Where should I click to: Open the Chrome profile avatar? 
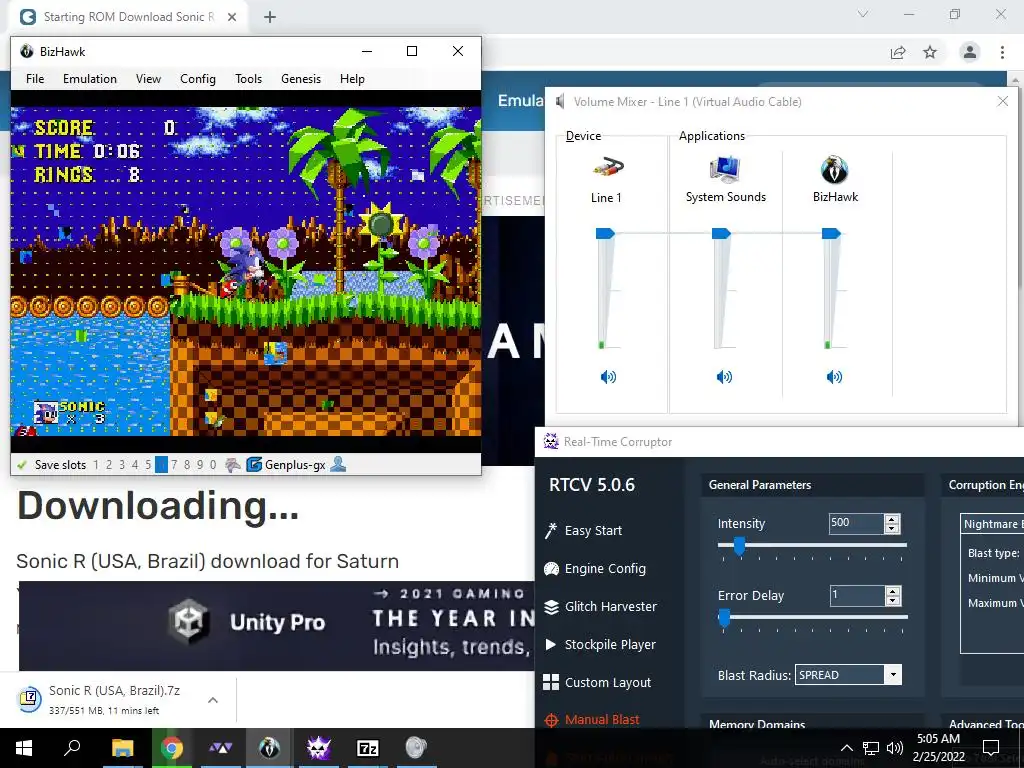pos(970,52)
